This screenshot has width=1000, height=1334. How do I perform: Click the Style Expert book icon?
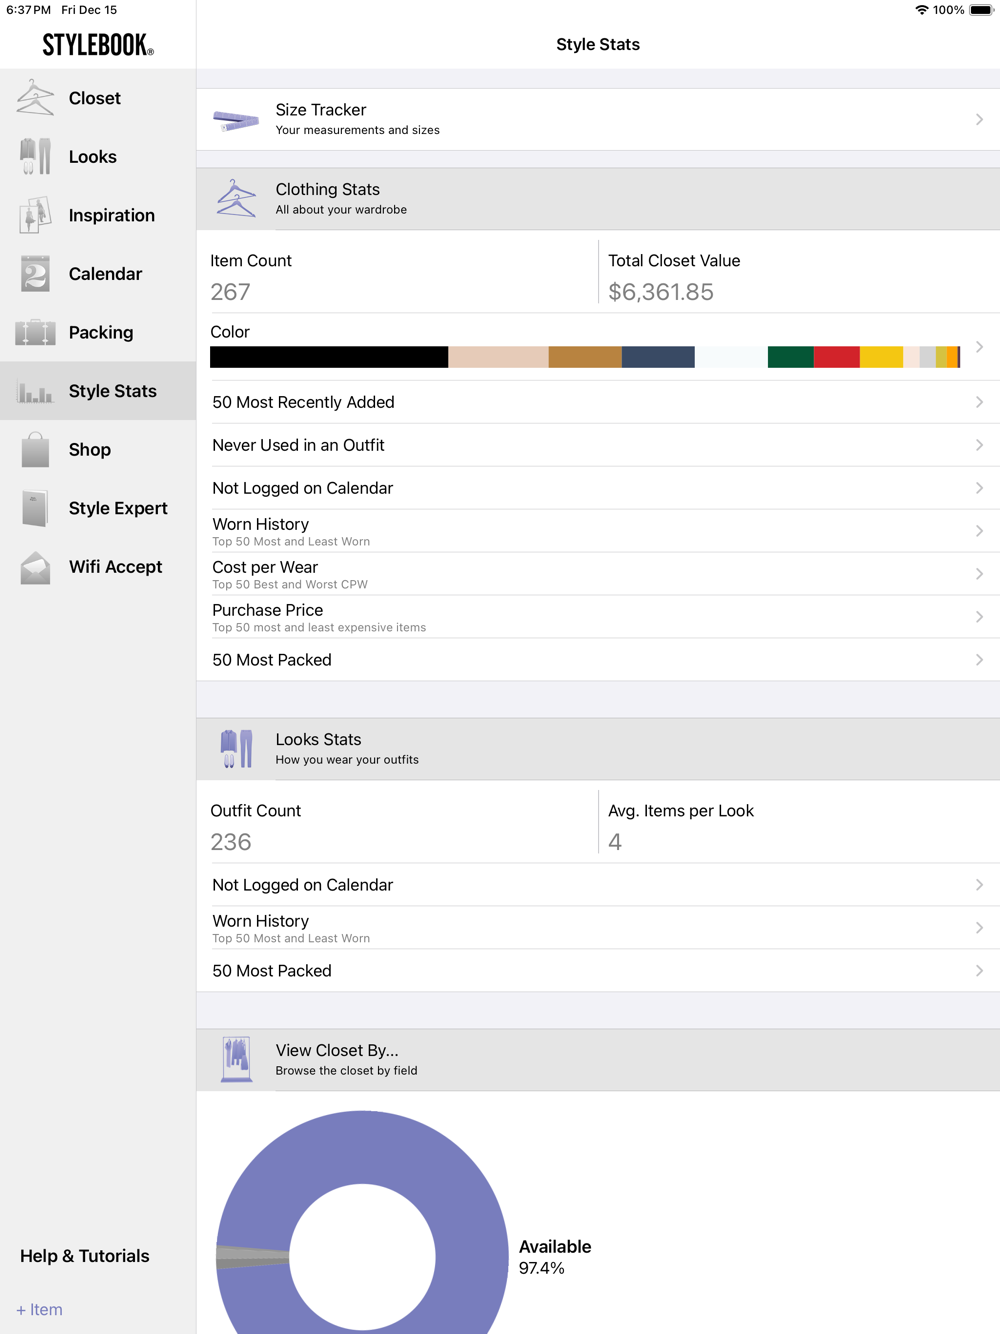[x=35, y=508]
